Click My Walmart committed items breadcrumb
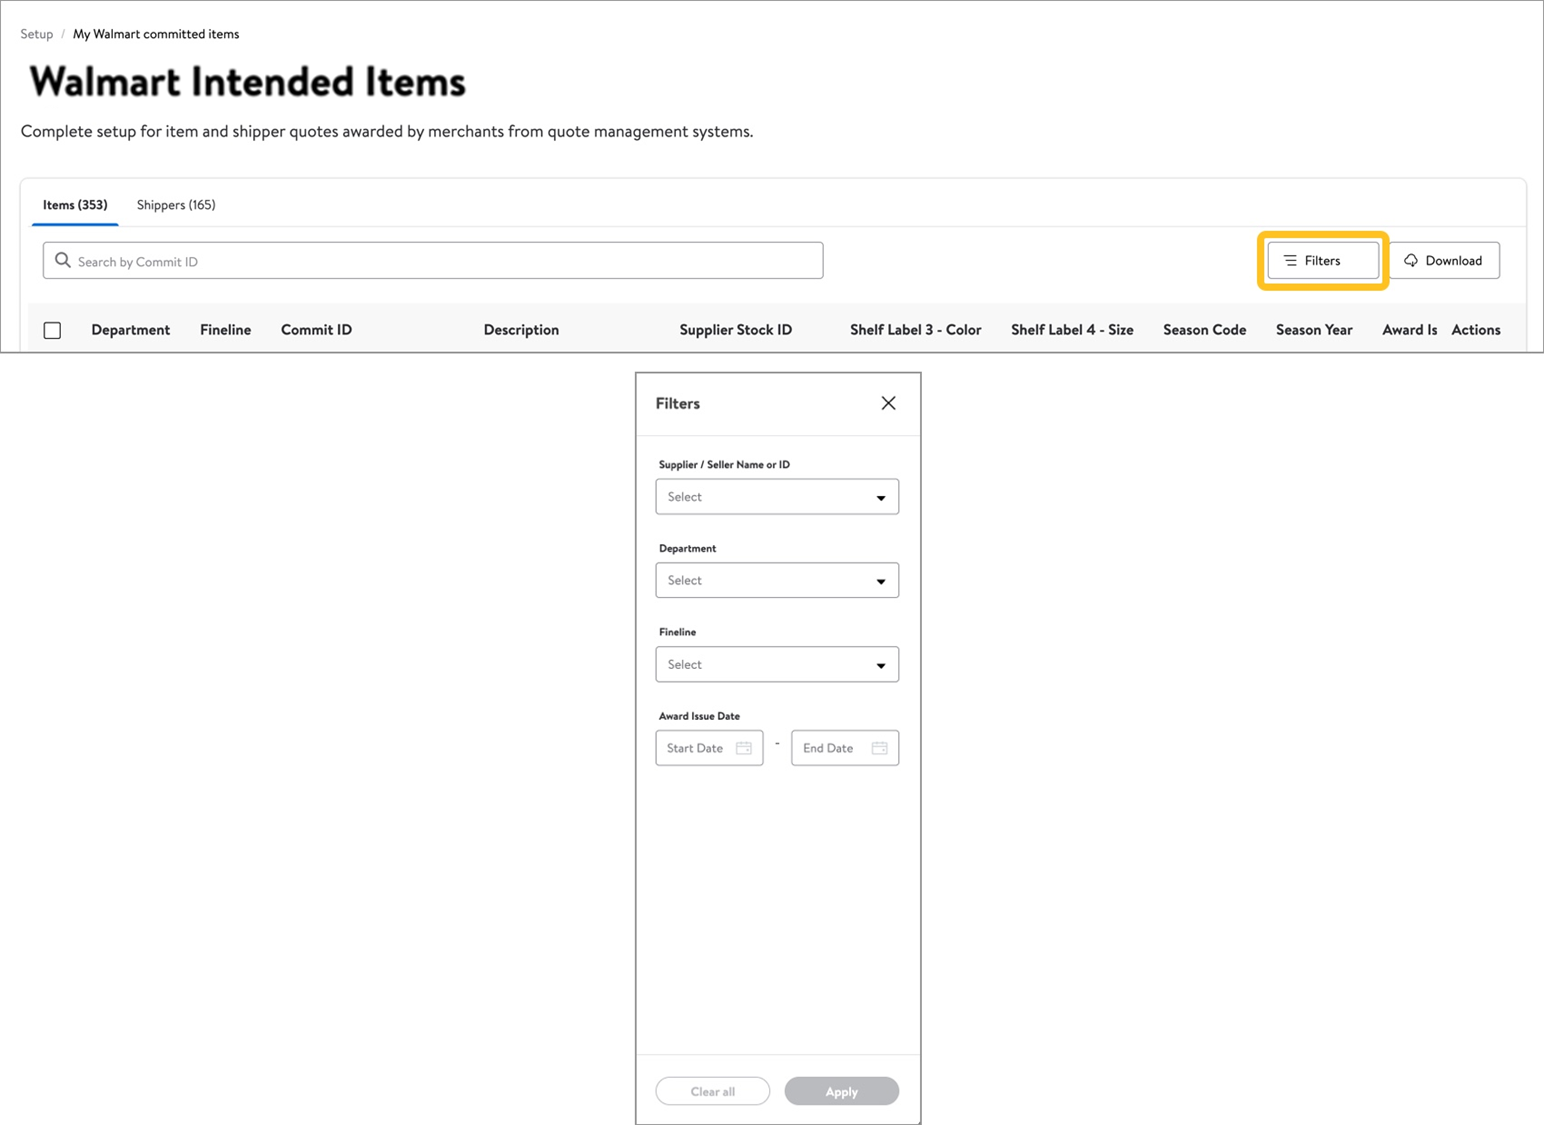This screenshot has height=1125, width=1544. [x=156, y=34]
